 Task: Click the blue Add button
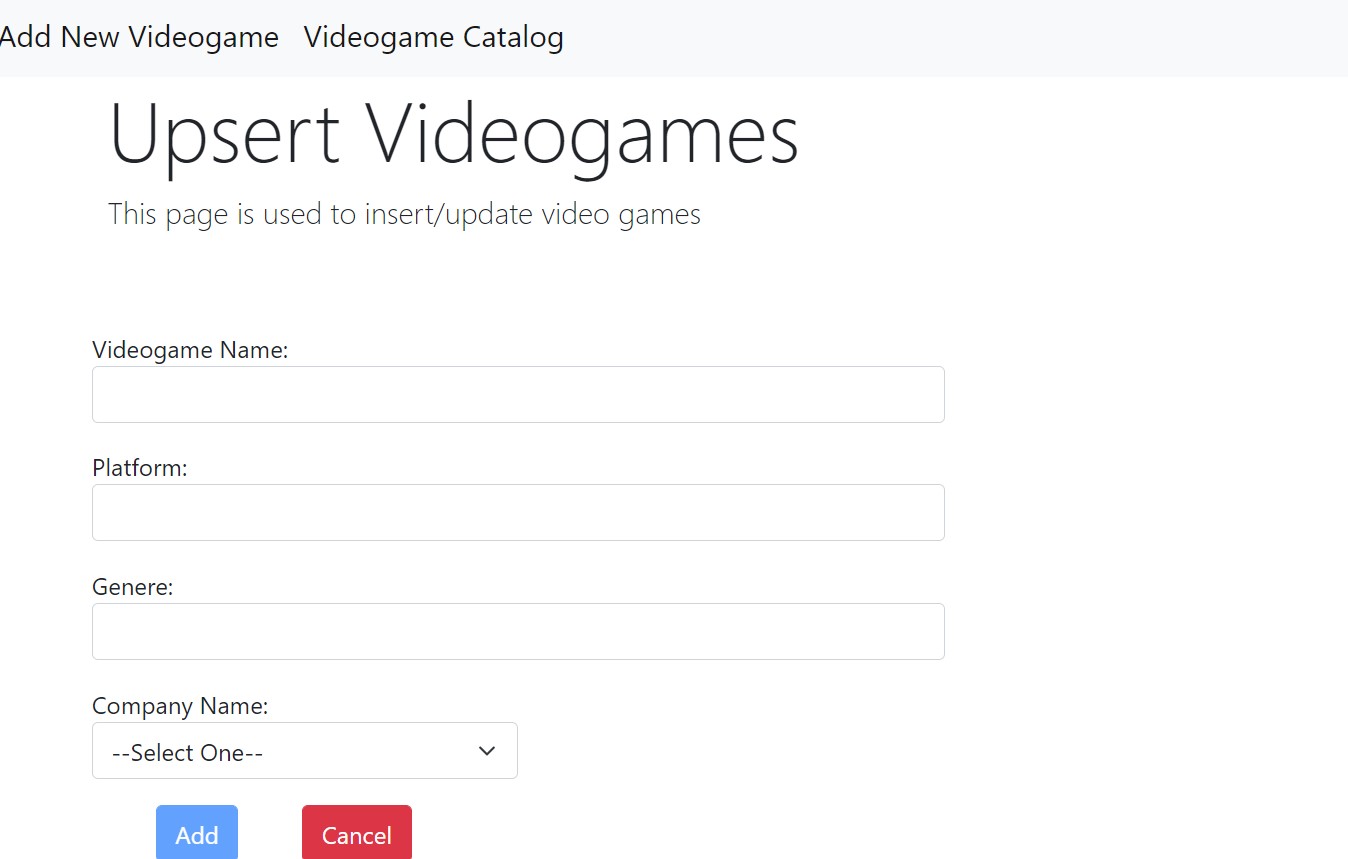[197, 832]
